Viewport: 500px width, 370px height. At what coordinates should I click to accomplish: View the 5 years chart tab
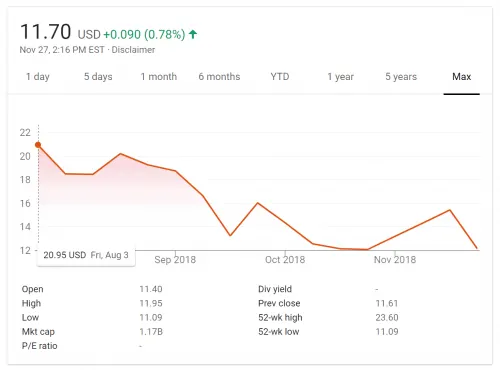(401, 77)
